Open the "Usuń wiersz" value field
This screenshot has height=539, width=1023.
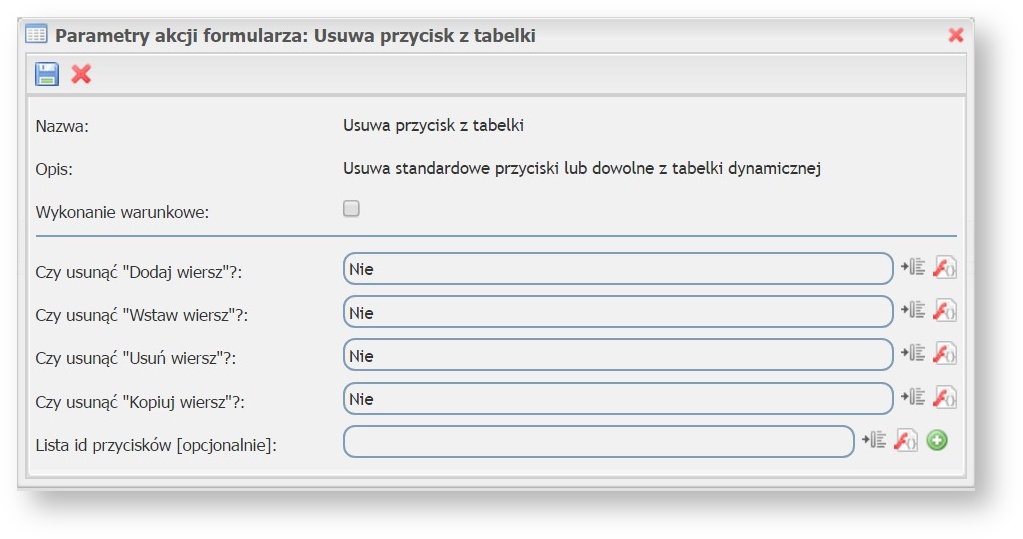(617, 355)
